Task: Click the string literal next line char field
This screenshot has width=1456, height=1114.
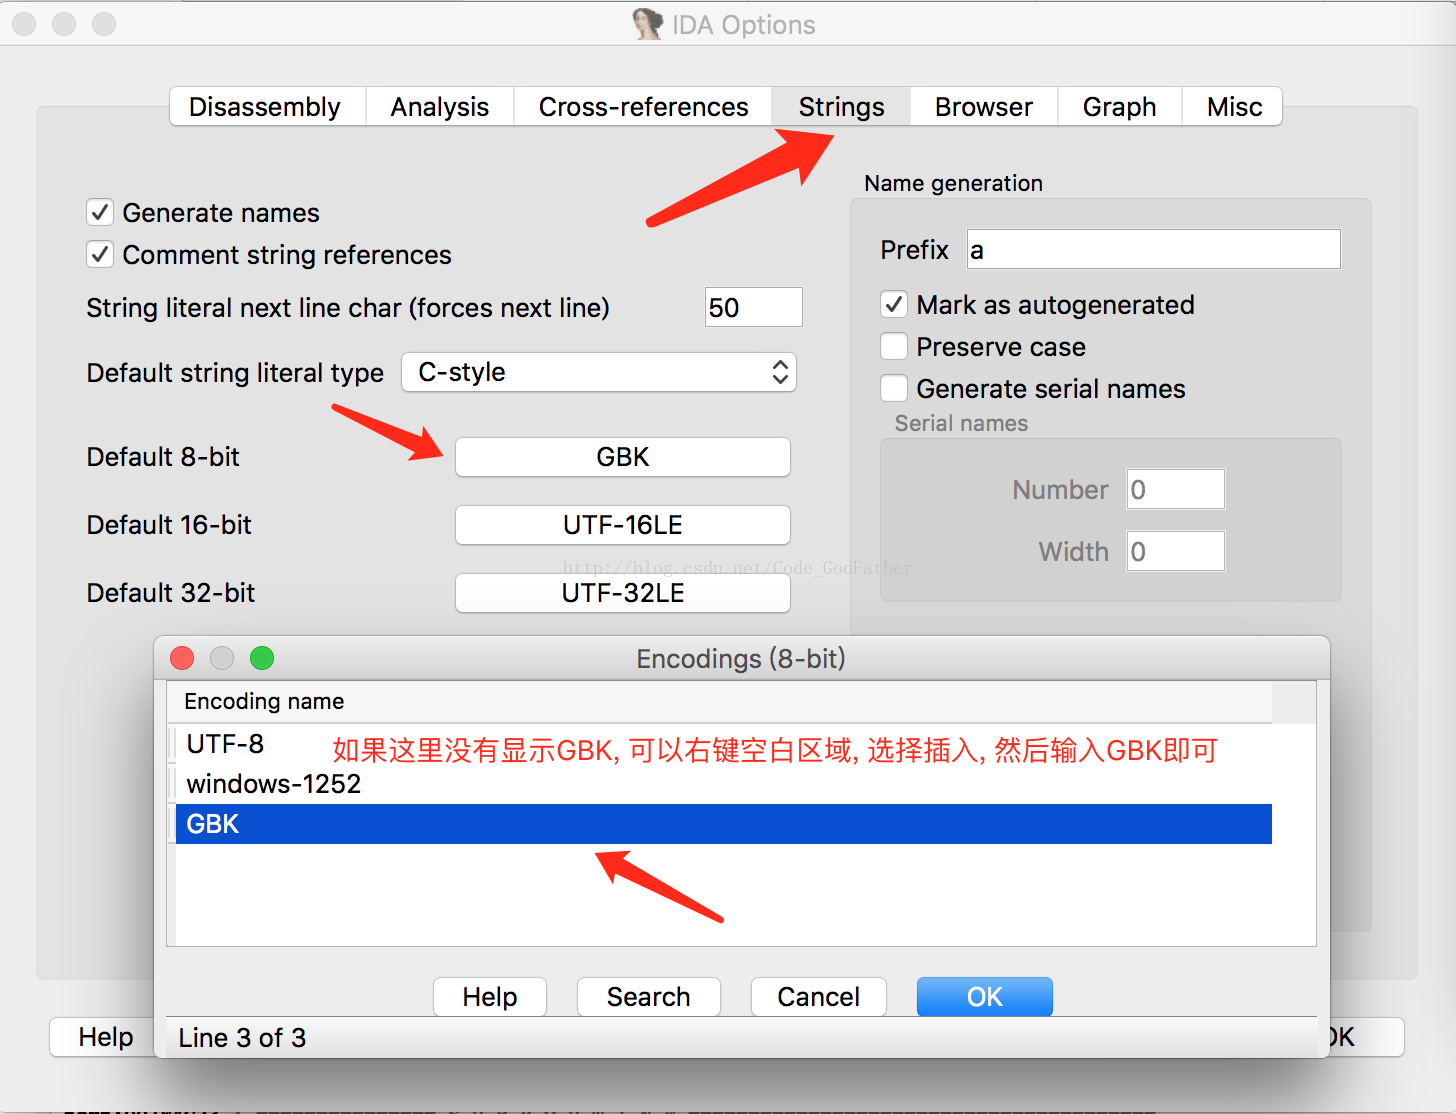Action: pos(754,307)
